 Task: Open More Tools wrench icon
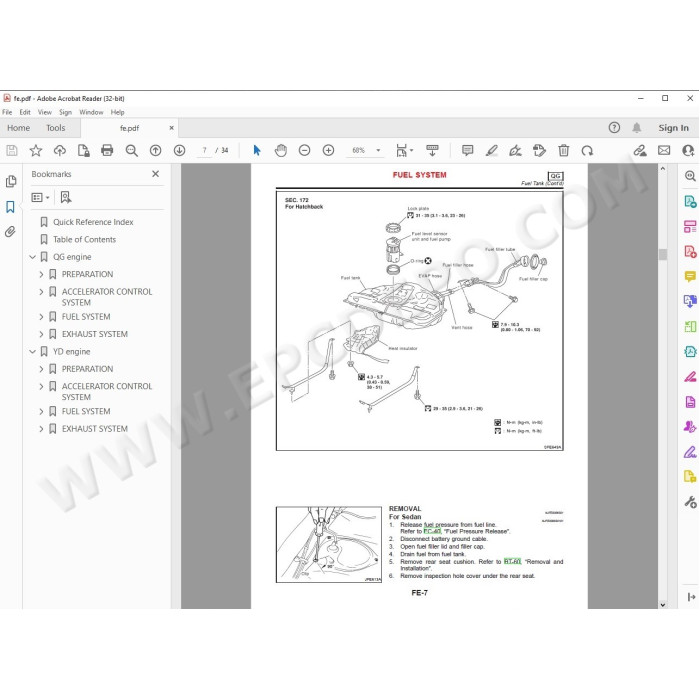[x=690, y=502]
